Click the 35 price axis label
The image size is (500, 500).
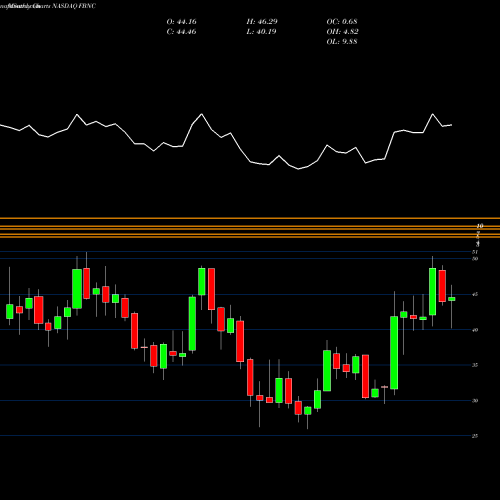coord(475,365)
